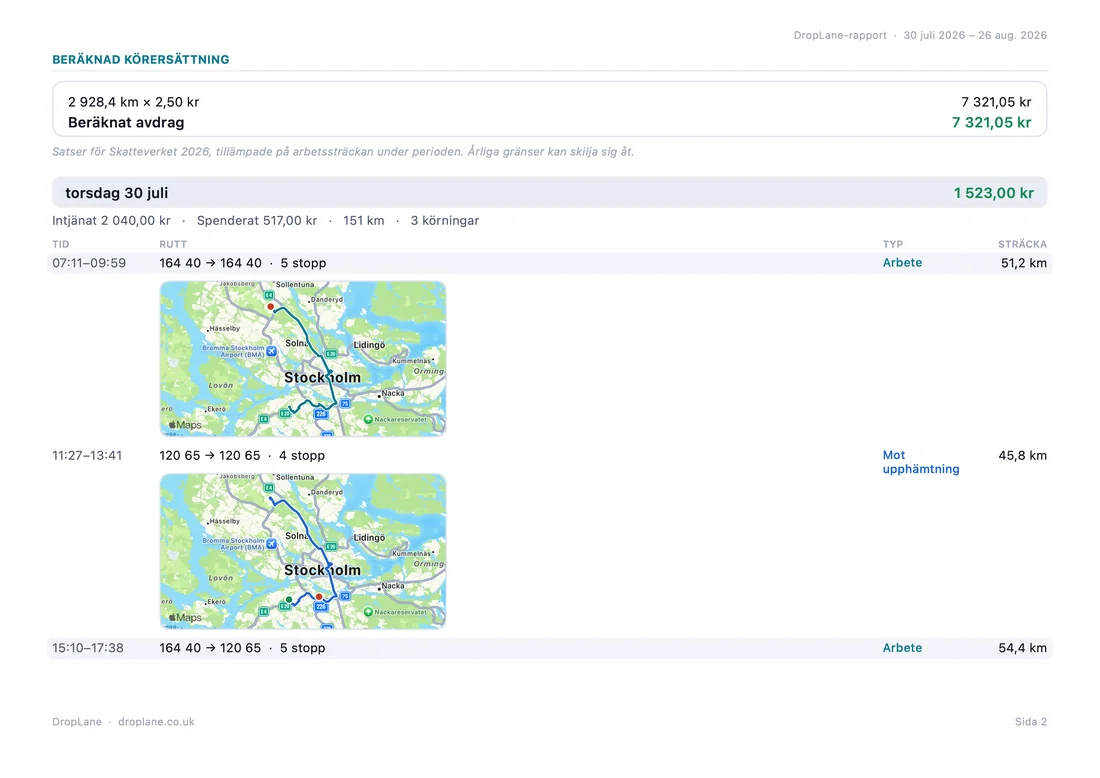The image size is (1100, 778).
Task: Click the 'RUTT' column header
Action: [x=173, y=244]
